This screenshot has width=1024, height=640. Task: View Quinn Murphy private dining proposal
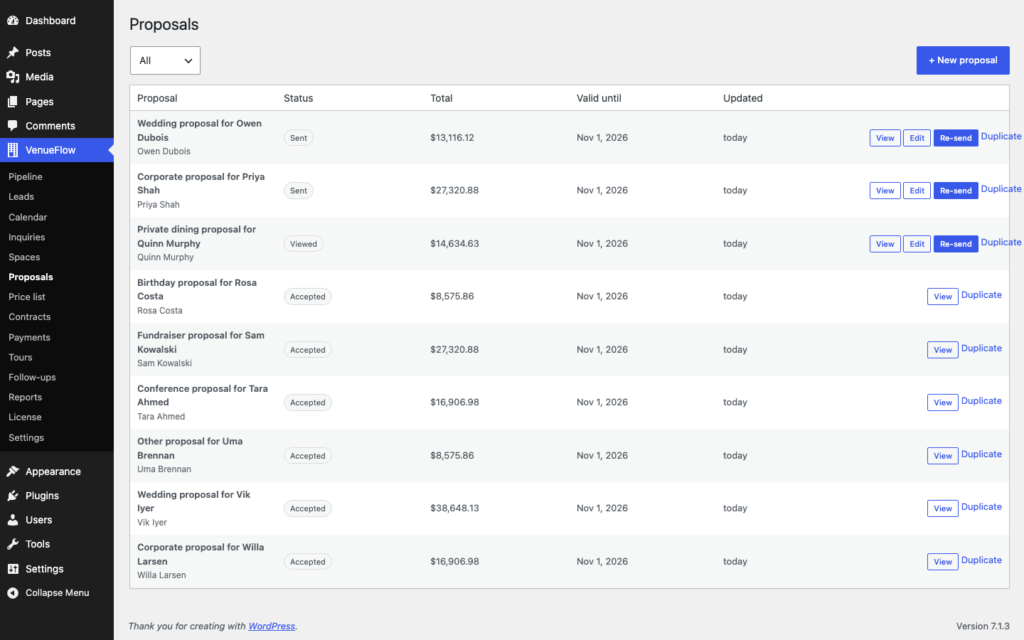tap(885, 244)
